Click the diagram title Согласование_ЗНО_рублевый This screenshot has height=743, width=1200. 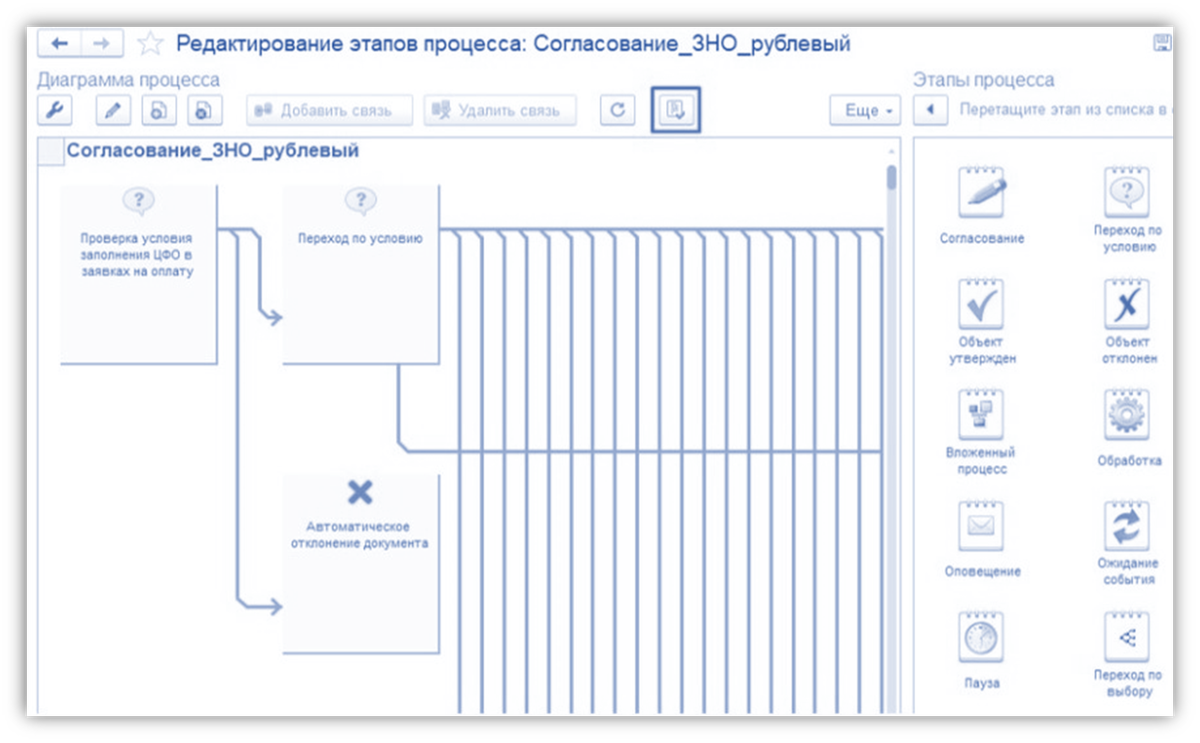point(213,152)
